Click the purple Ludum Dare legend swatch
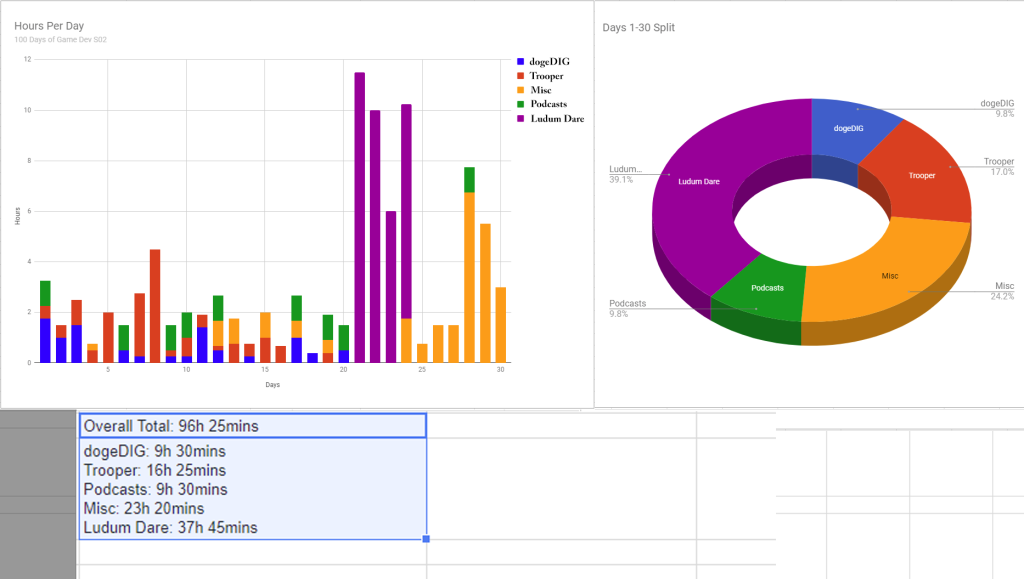 pos(521,119)
